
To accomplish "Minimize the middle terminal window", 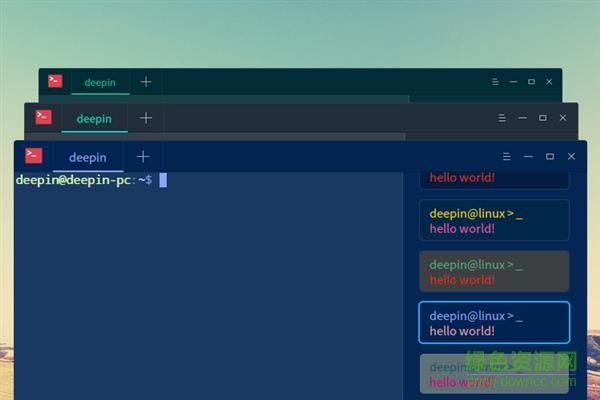I will (x=522, y=118).
